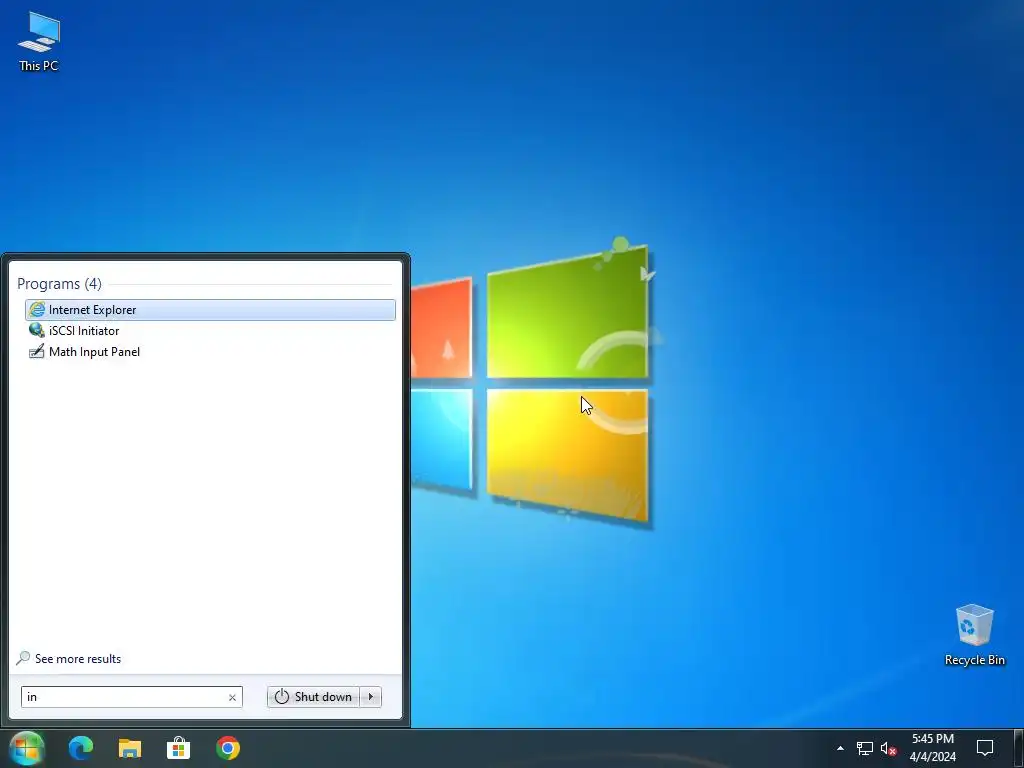Image resolution: width=1024 pixels, height=768 pixels.
Task: Click the muted volume tray icon
Action: coord(888,748)
